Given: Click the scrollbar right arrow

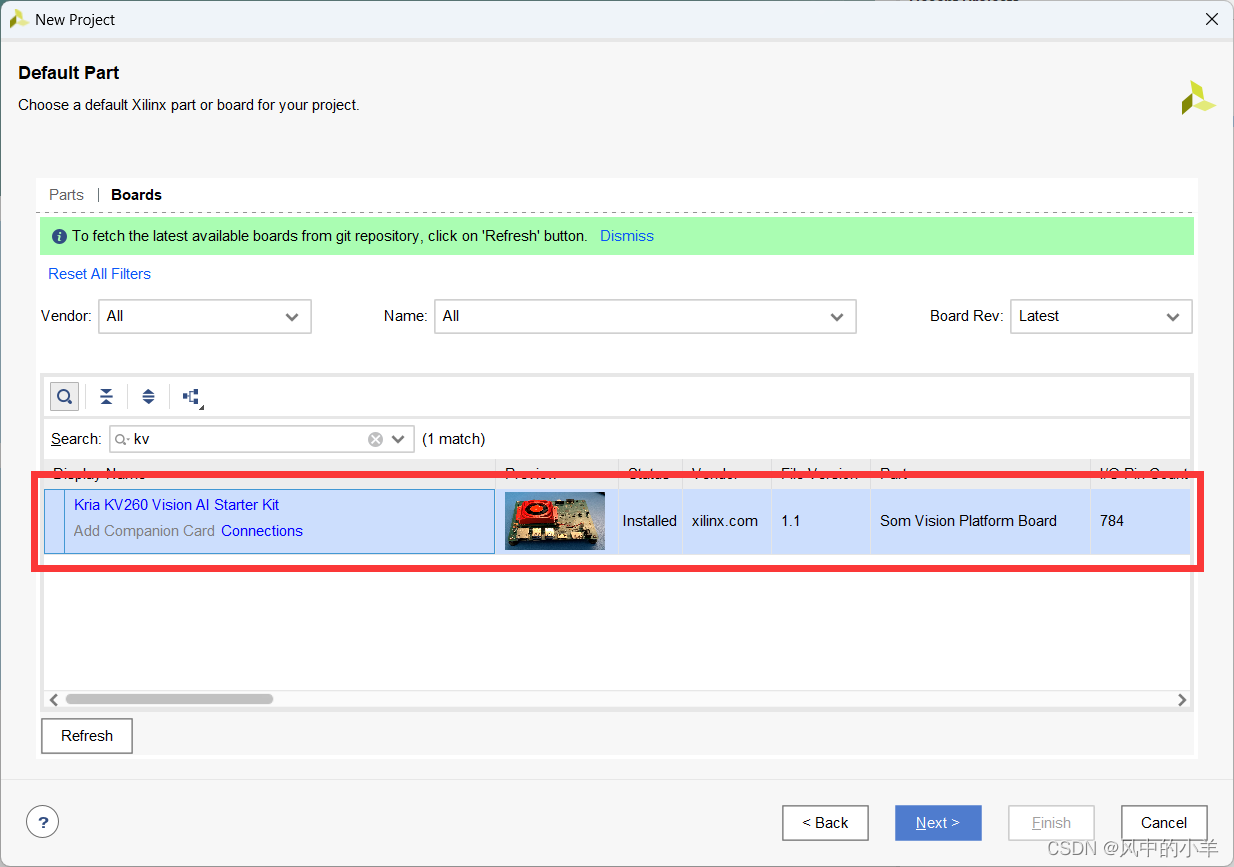Looking at the screenshot, I should (1182, 700).
